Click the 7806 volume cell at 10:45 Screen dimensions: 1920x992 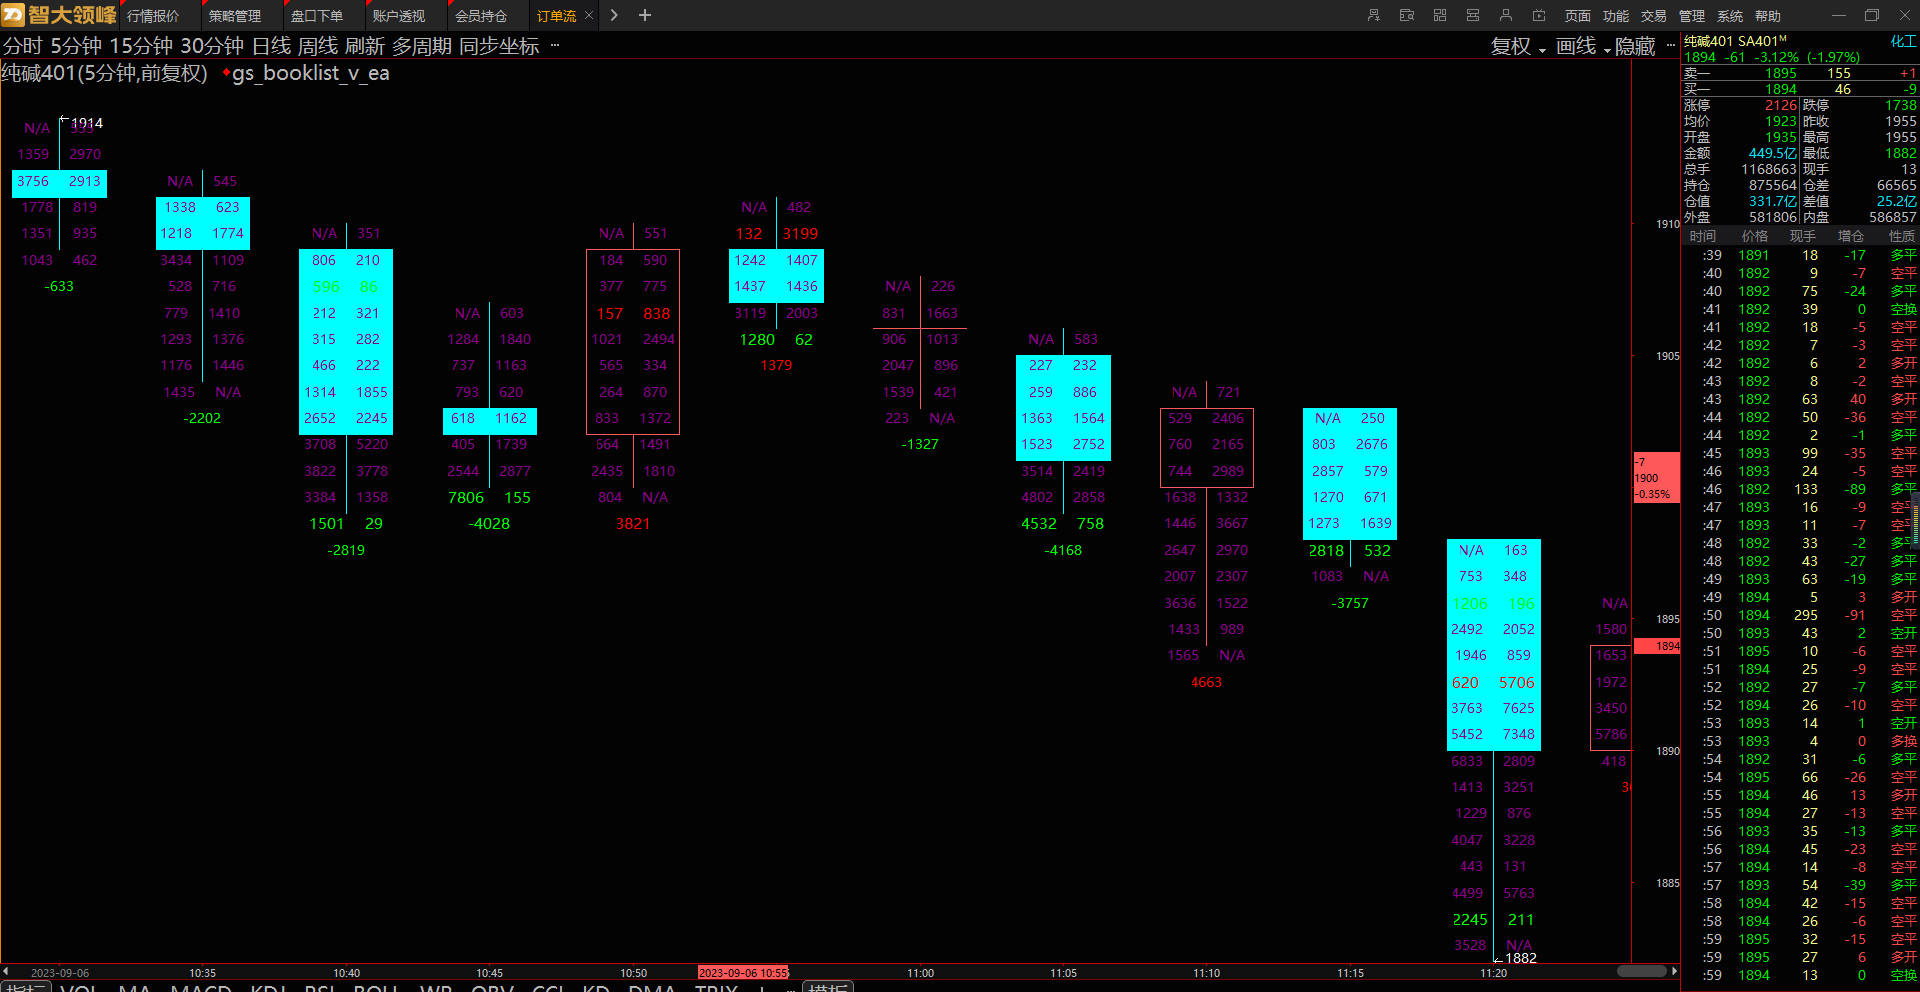466,497
